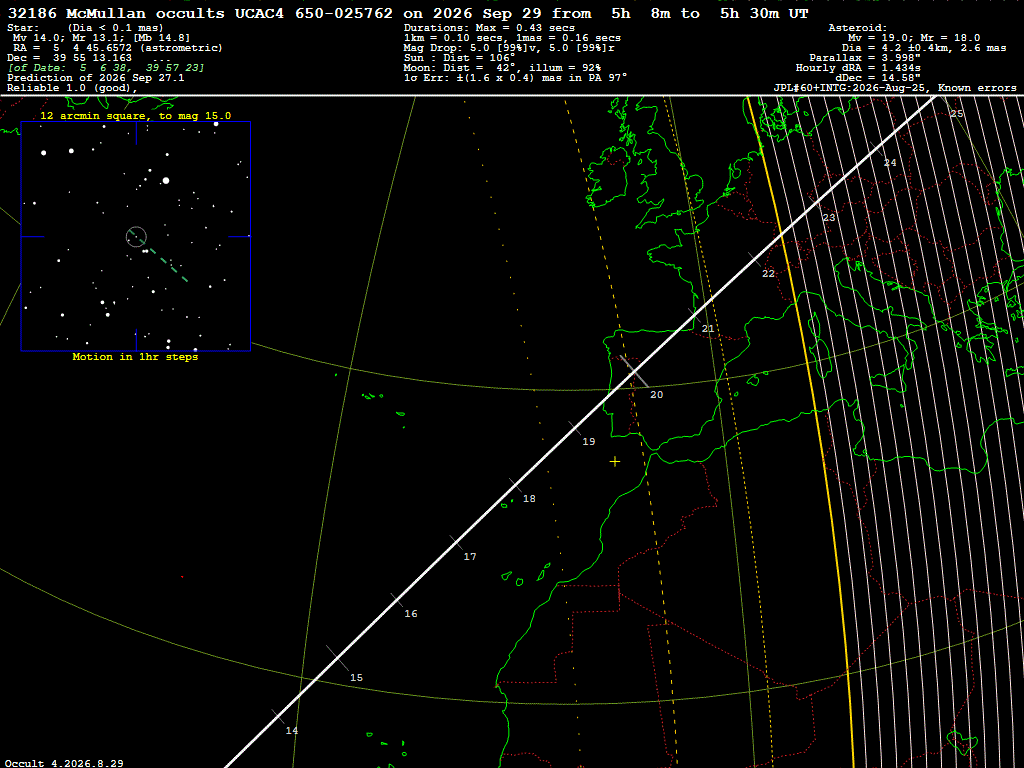Click time marker 21 on path
Image resolution: width=1024 pixels, height=768 pixels.
pos(708,328)
